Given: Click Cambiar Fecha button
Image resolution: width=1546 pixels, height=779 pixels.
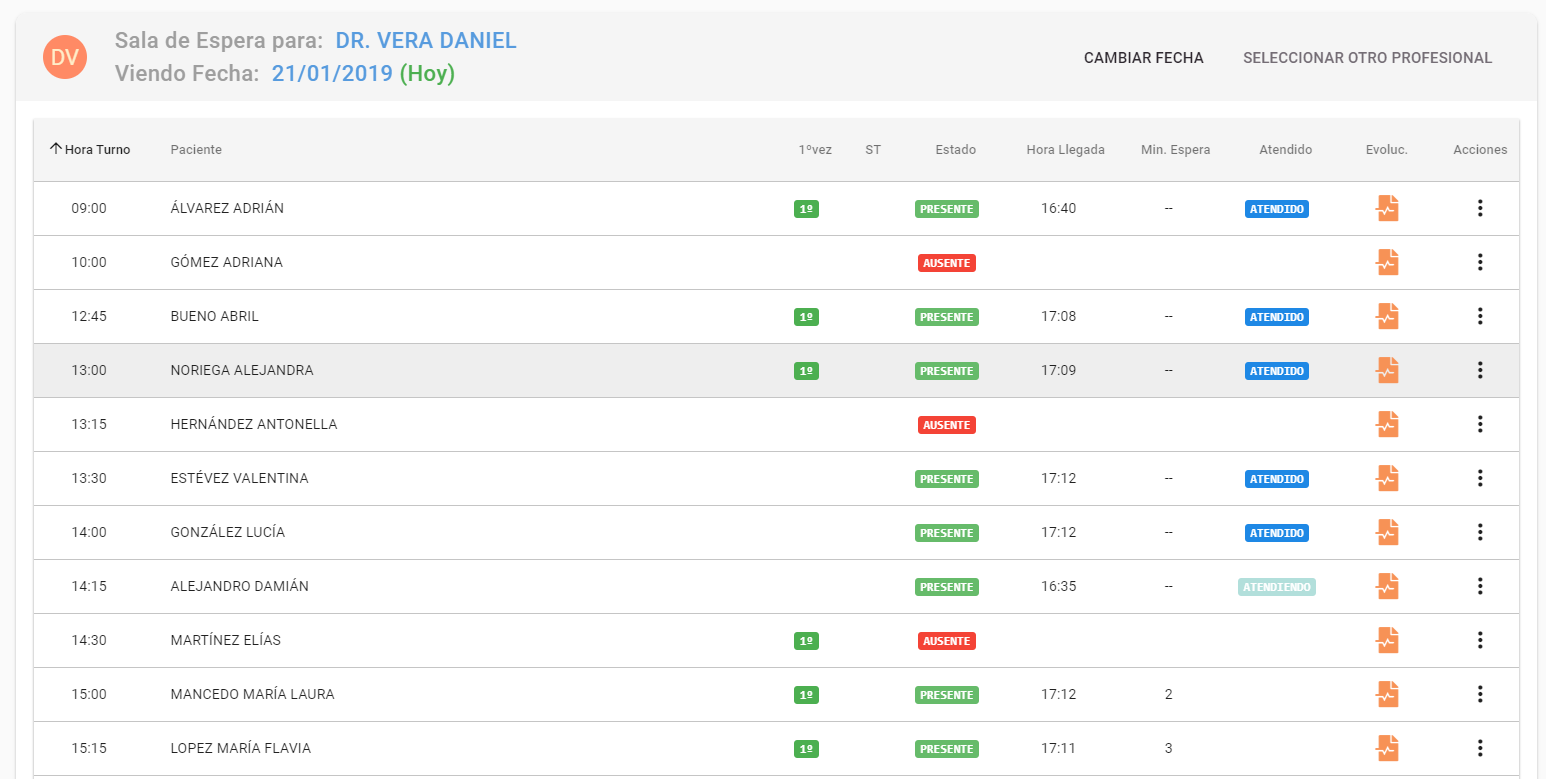Looking at the screenshot, I should [x=1143, y=58].
